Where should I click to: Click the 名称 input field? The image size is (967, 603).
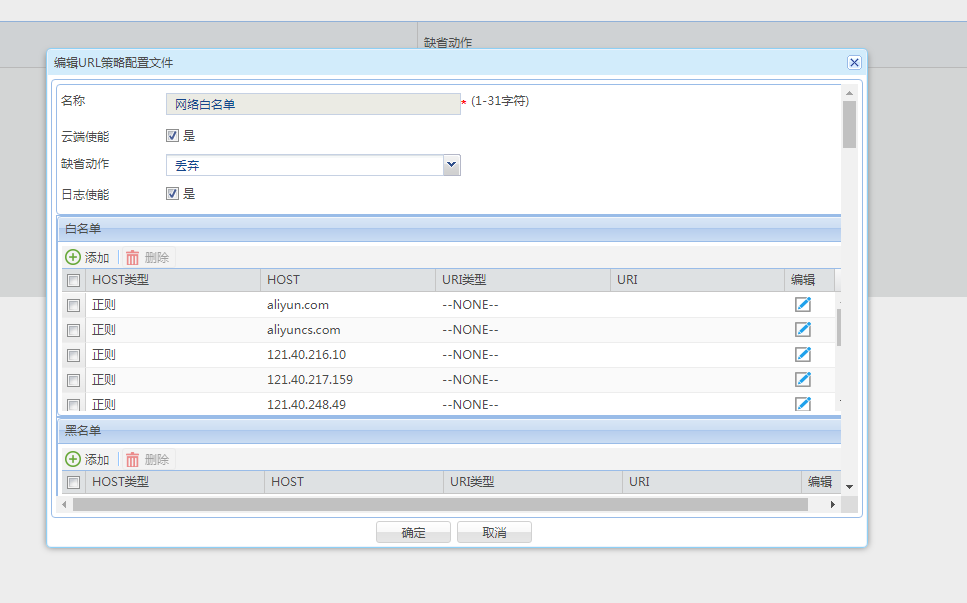point(313,104)
